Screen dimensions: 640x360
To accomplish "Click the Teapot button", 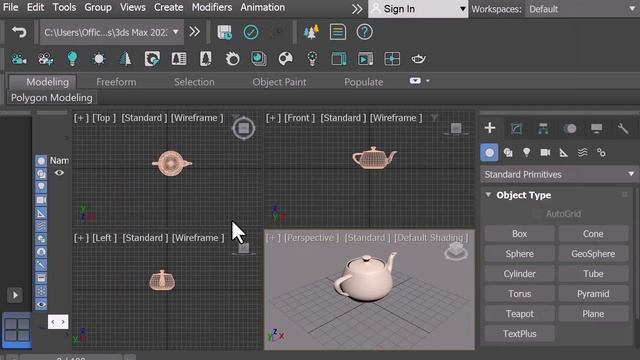I will coord(520,314).
